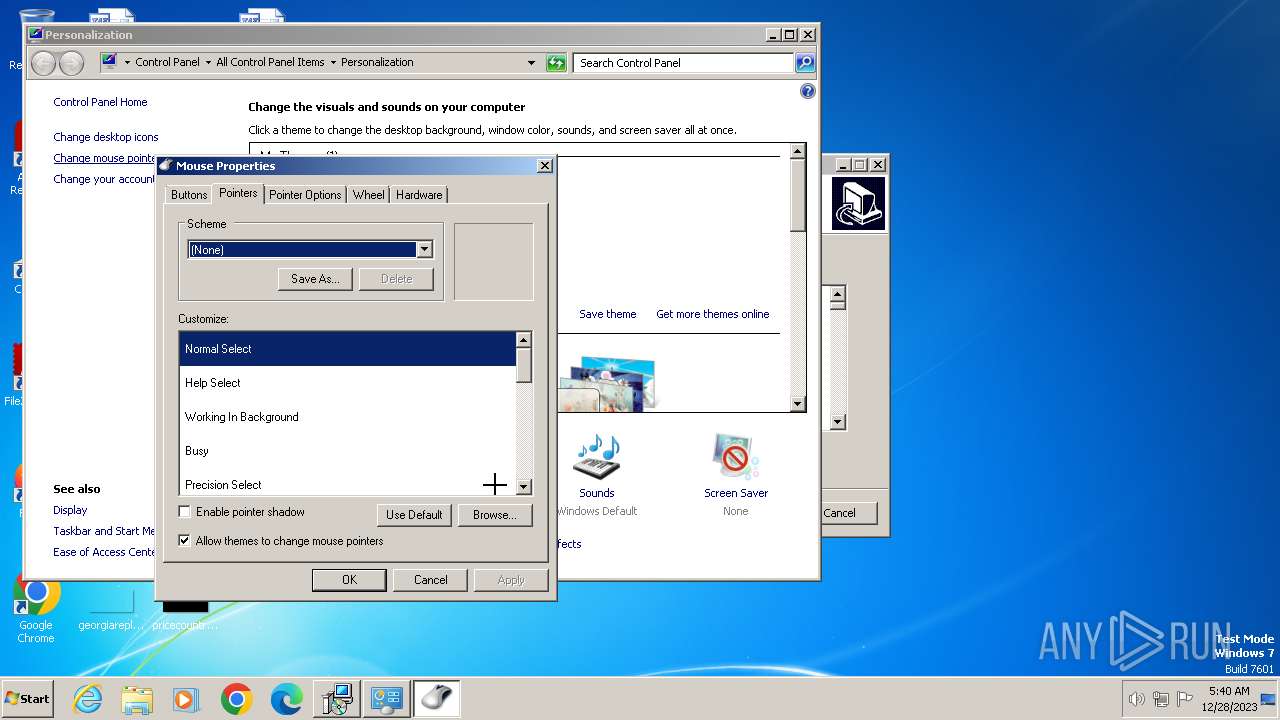1280x720 pixels.
Task: Click the forward navigation arrow
Action: (x=71, y=63)
